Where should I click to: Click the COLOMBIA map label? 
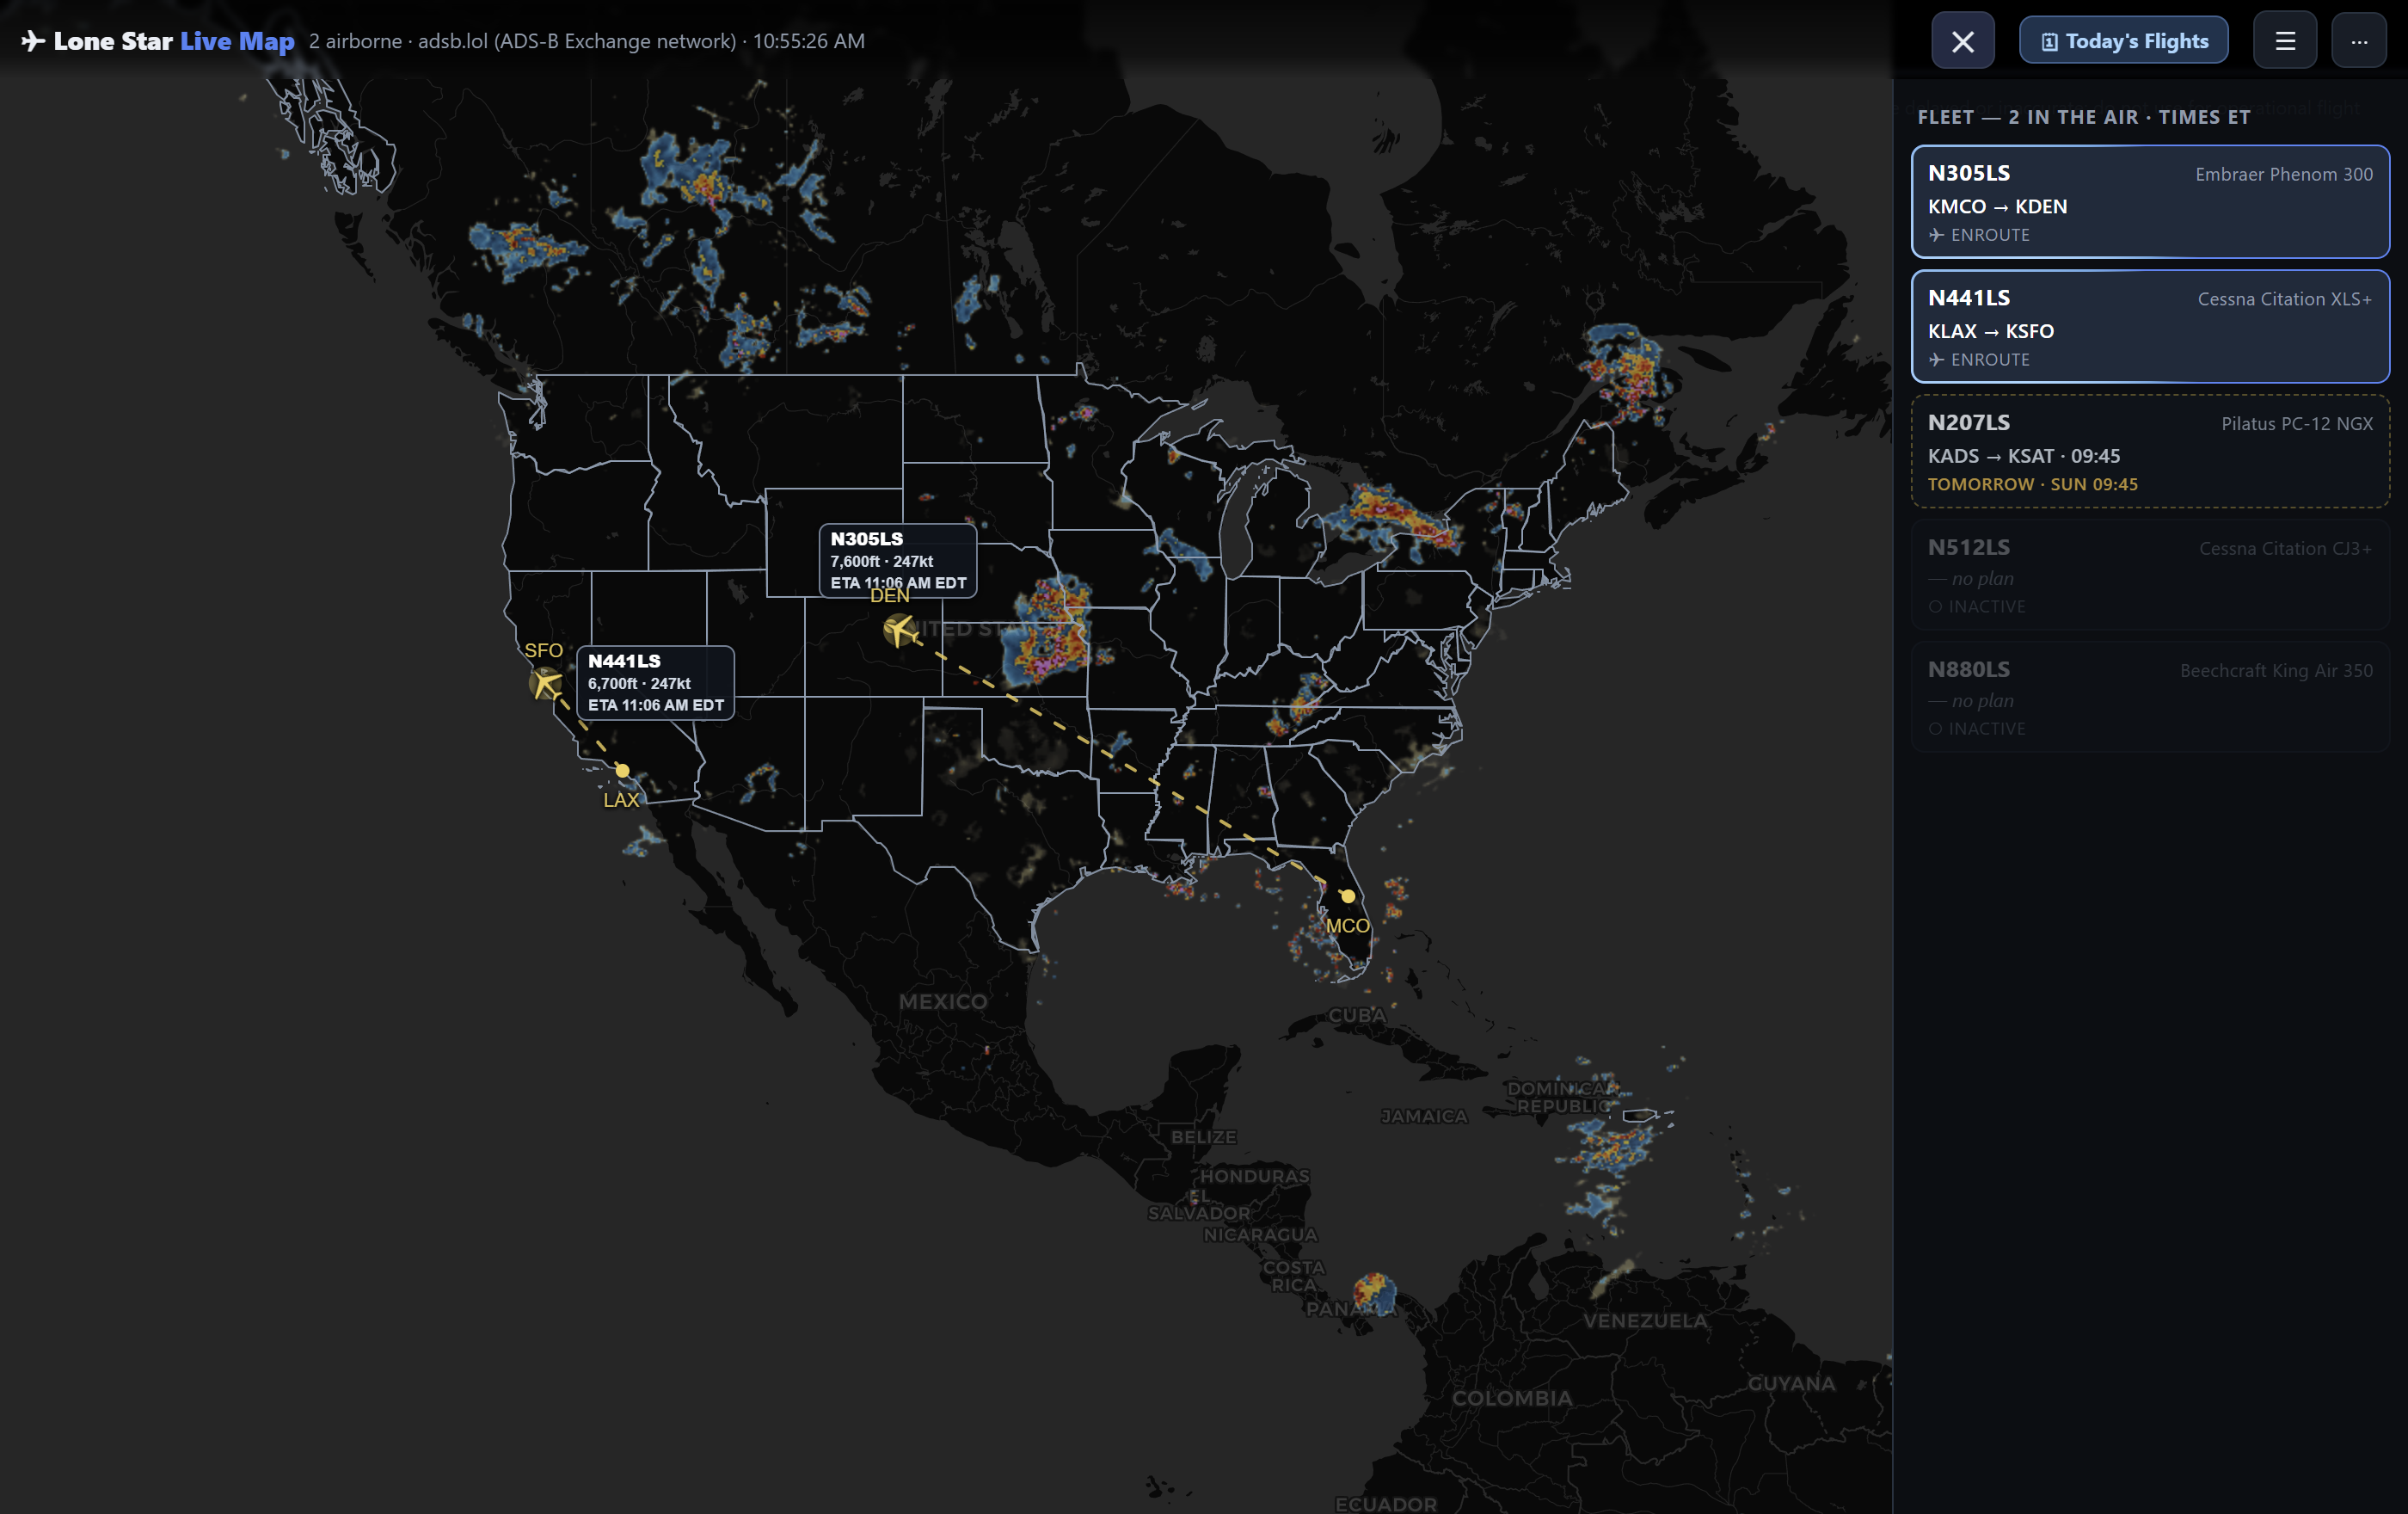(1512, 1399)
